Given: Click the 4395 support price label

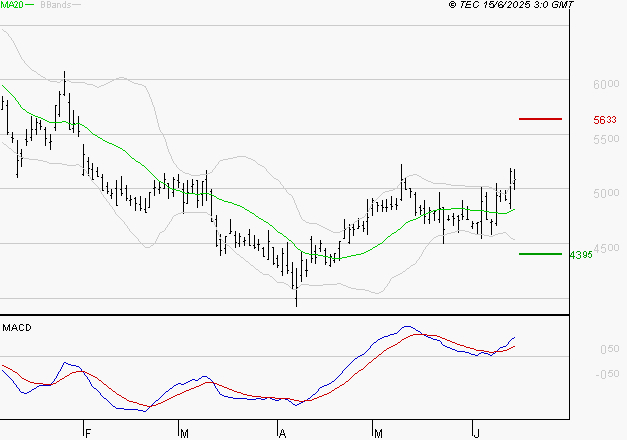Looking at the screenshot, I should coord(582,255).
